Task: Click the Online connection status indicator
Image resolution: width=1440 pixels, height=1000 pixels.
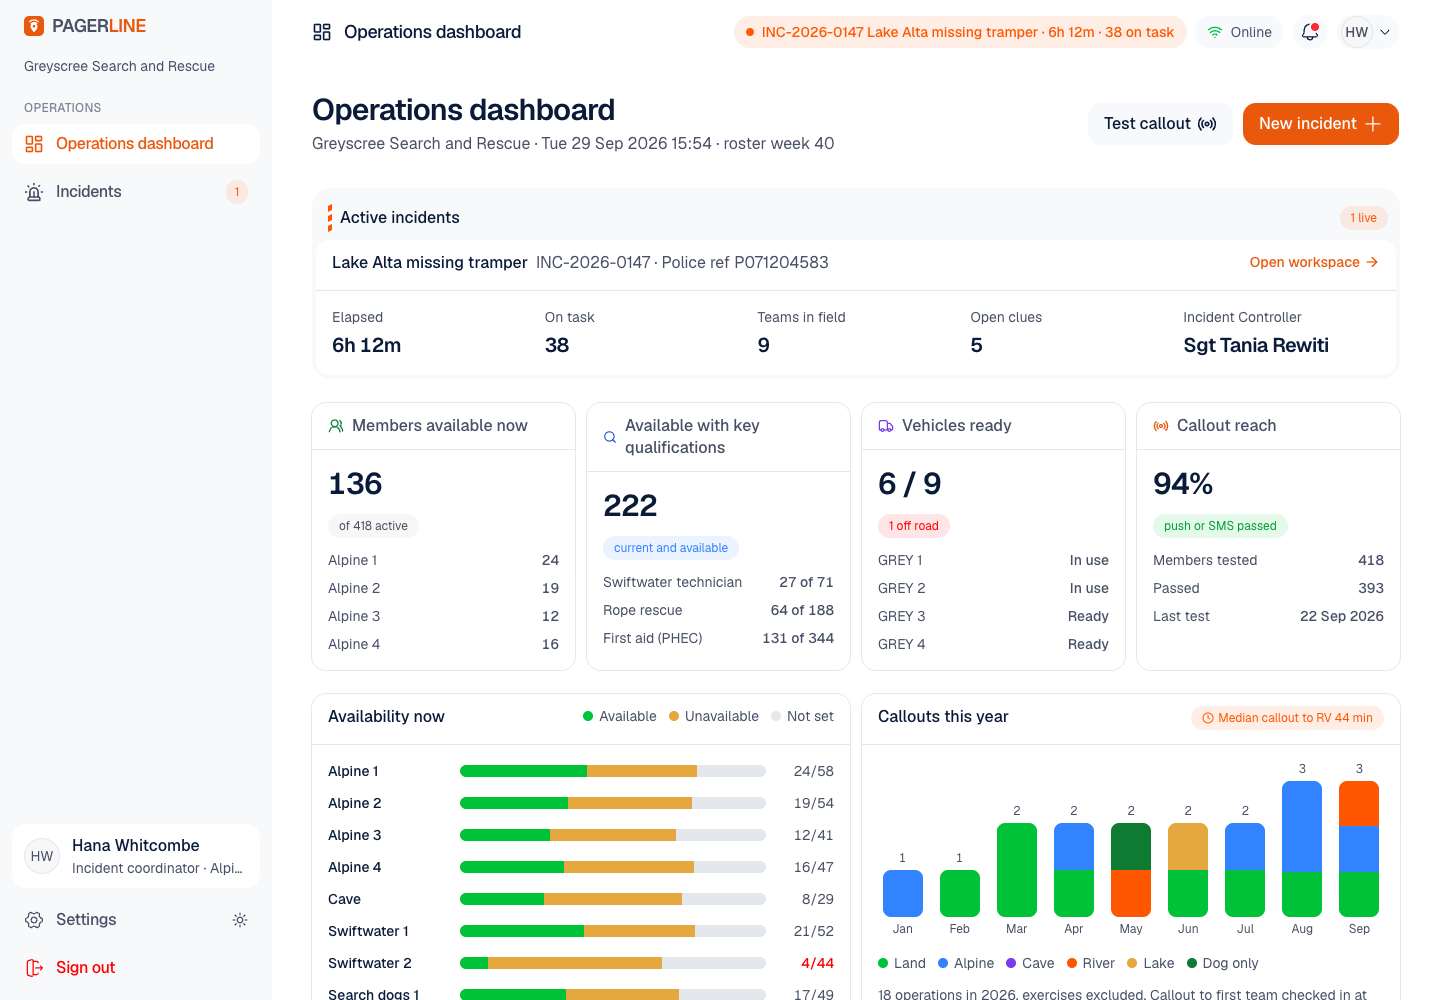Action: (x=1240, y=32)
